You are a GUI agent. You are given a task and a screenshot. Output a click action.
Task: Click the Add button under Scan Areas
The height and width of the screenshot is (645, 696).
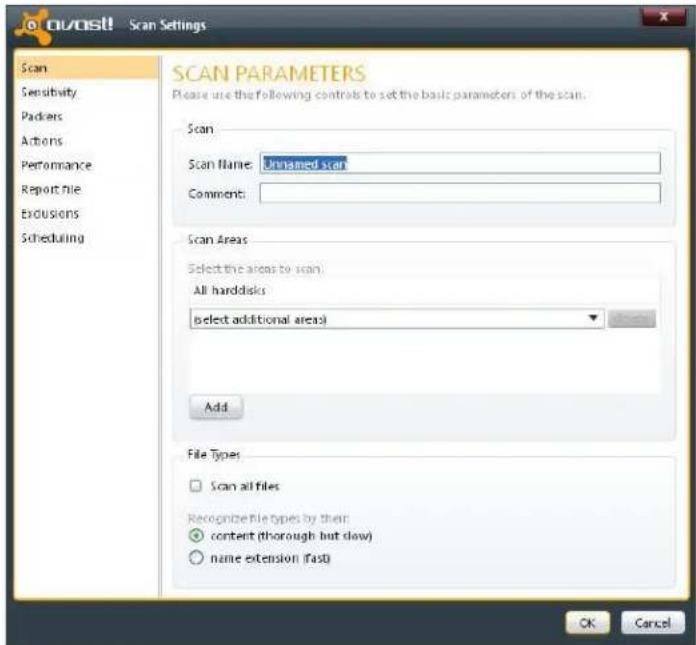click(216, 407)
